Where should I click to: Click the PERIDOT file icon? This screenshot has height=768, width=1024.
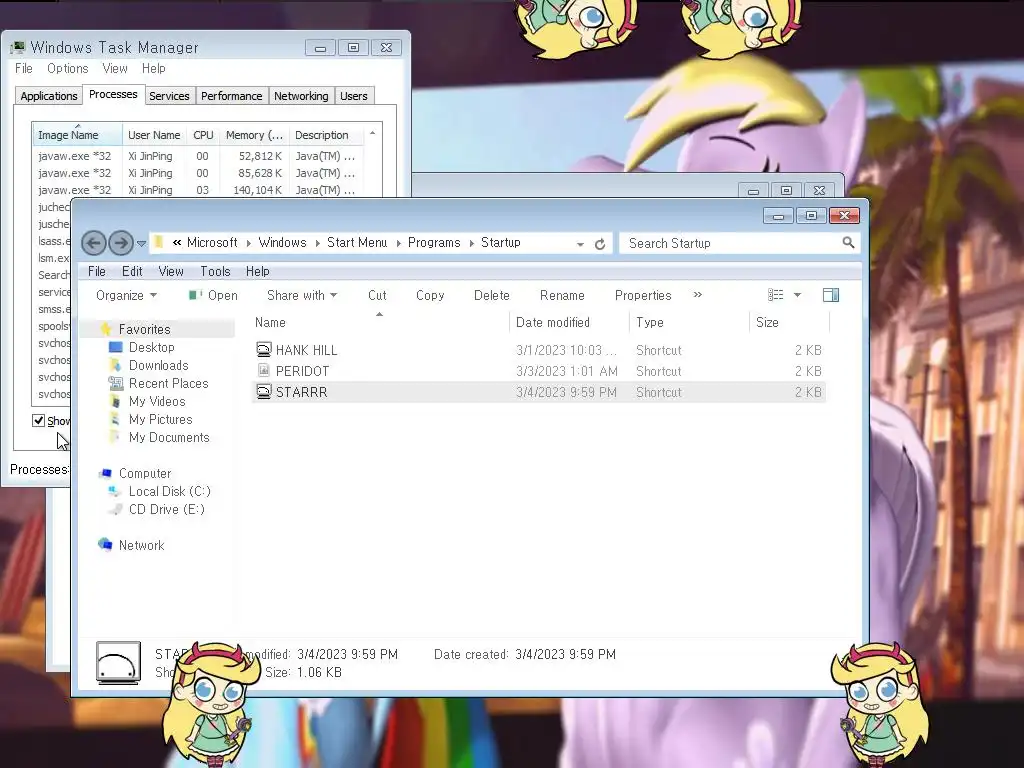(x=263, y=370)
